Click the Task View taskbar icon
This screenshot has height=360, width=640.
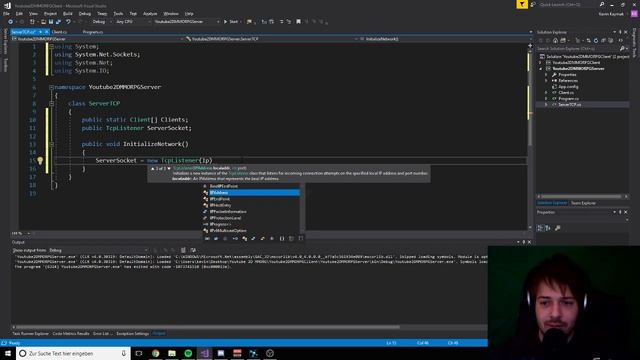click(x=139, y=353)
